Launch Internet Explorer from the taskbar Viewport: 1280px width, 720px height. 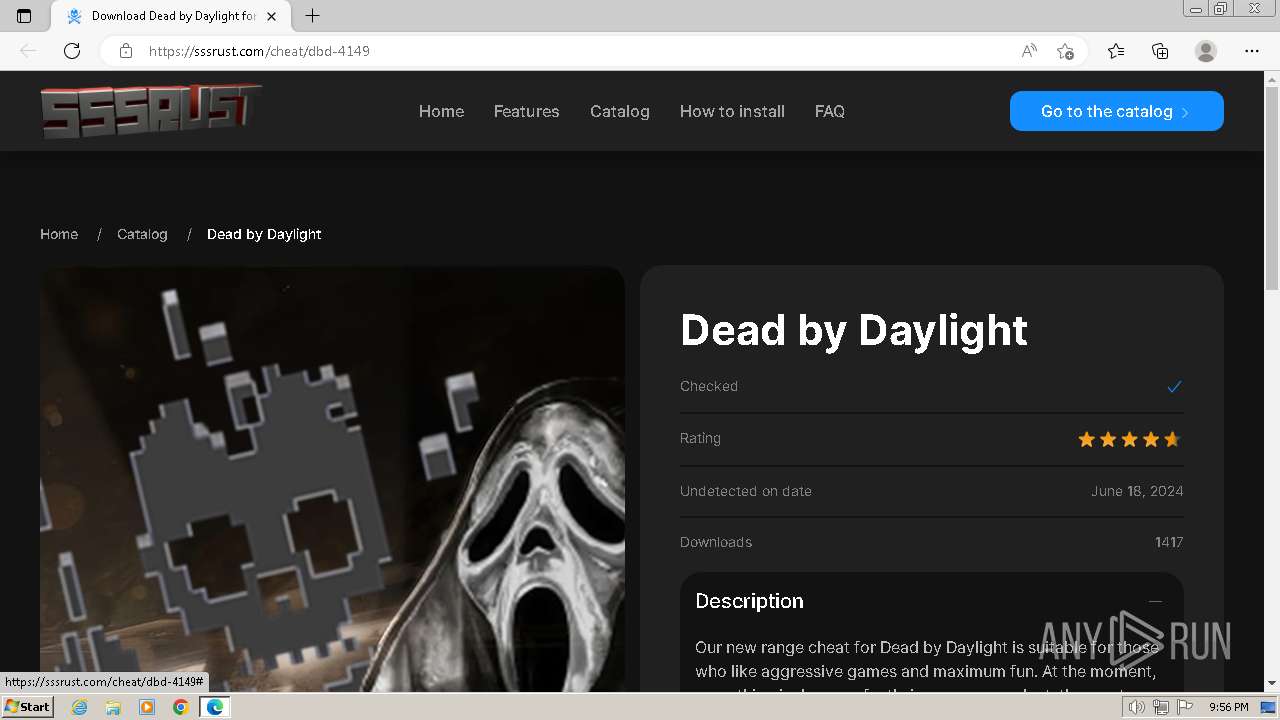79,707
